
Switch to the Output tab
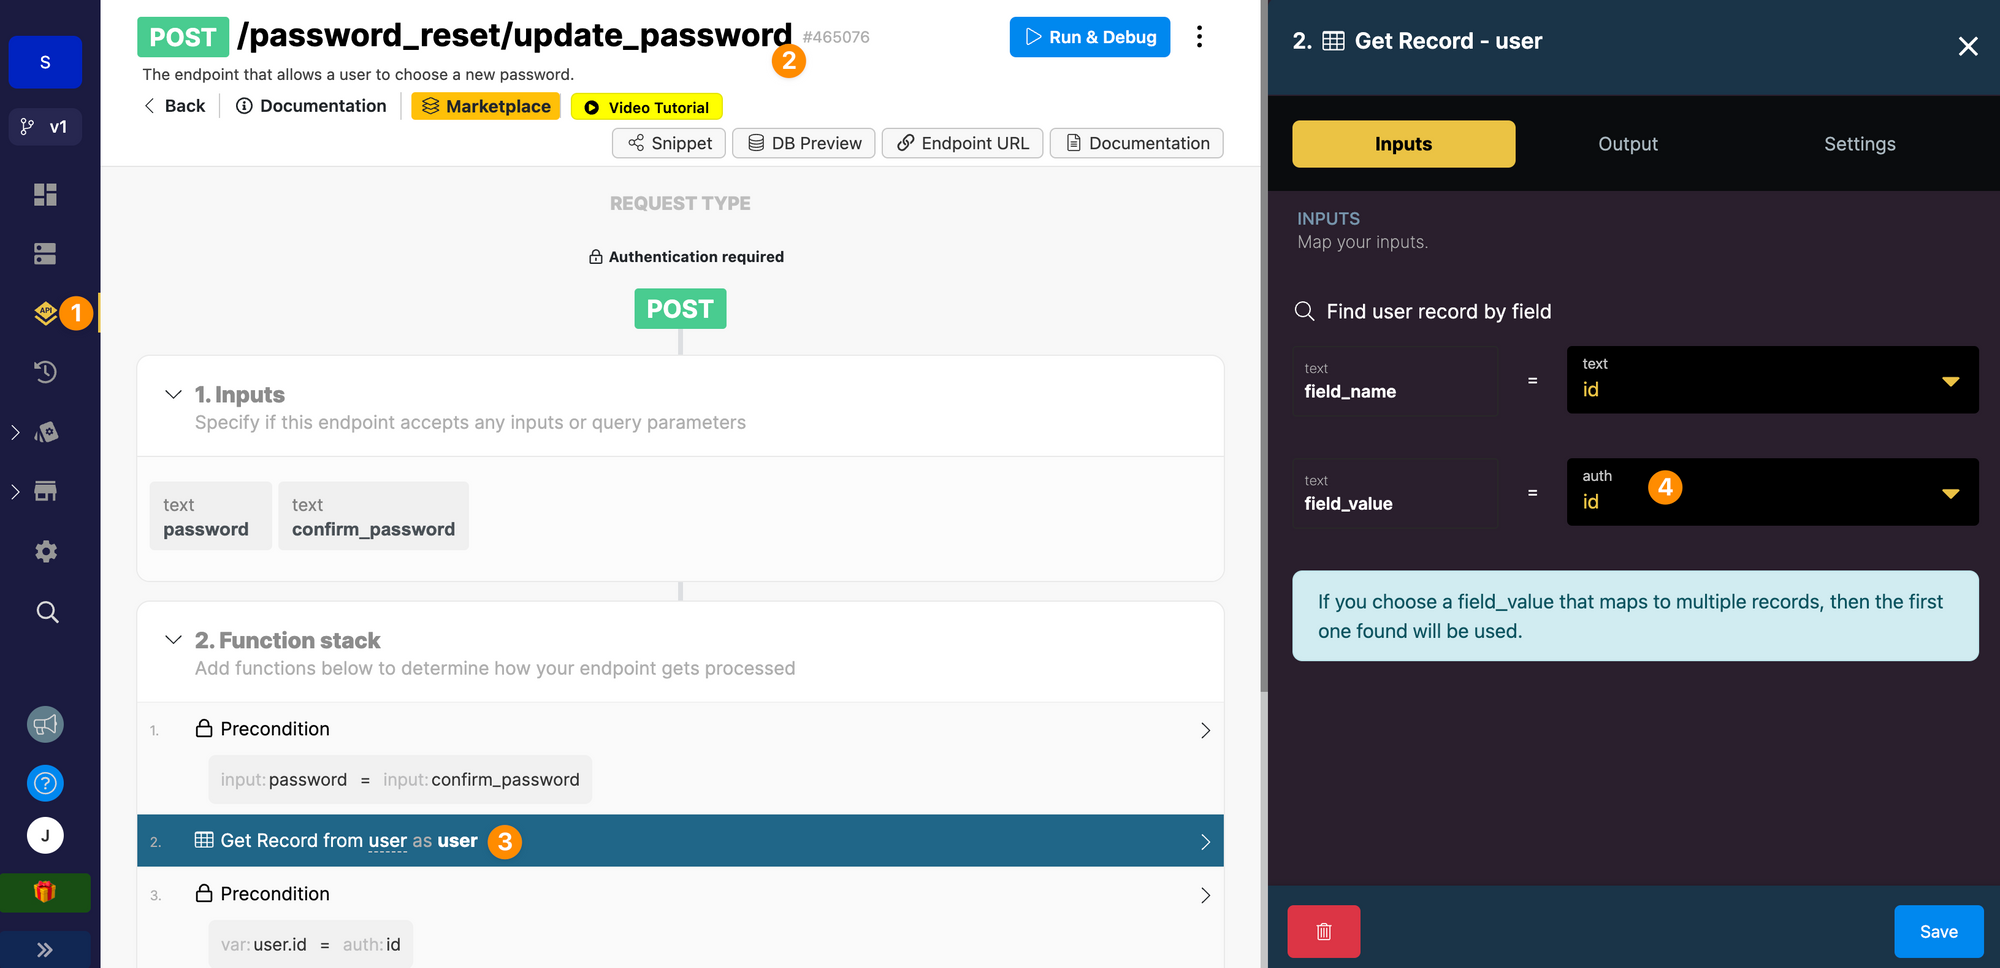coord(1627,144)
